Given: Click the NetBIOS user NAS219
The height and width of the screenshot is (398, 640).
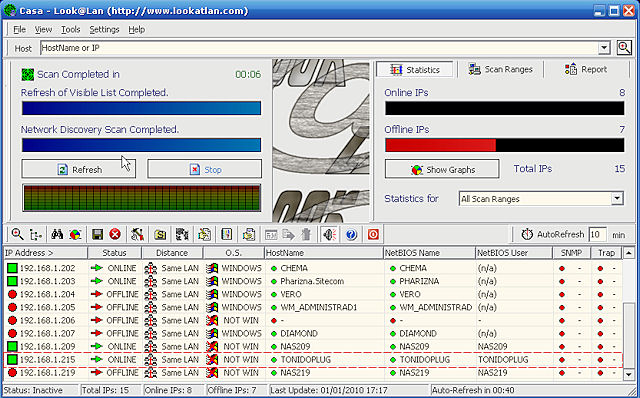Looking at the screenshot, I should coord(493,373).
